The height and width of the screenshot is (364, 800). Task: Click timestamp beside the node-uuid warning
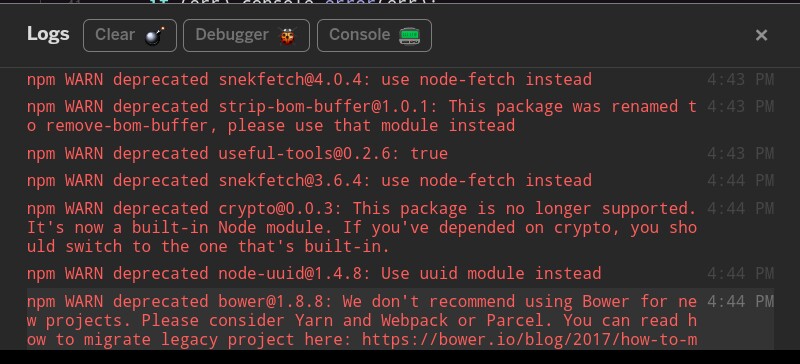[x=740, y=274]
